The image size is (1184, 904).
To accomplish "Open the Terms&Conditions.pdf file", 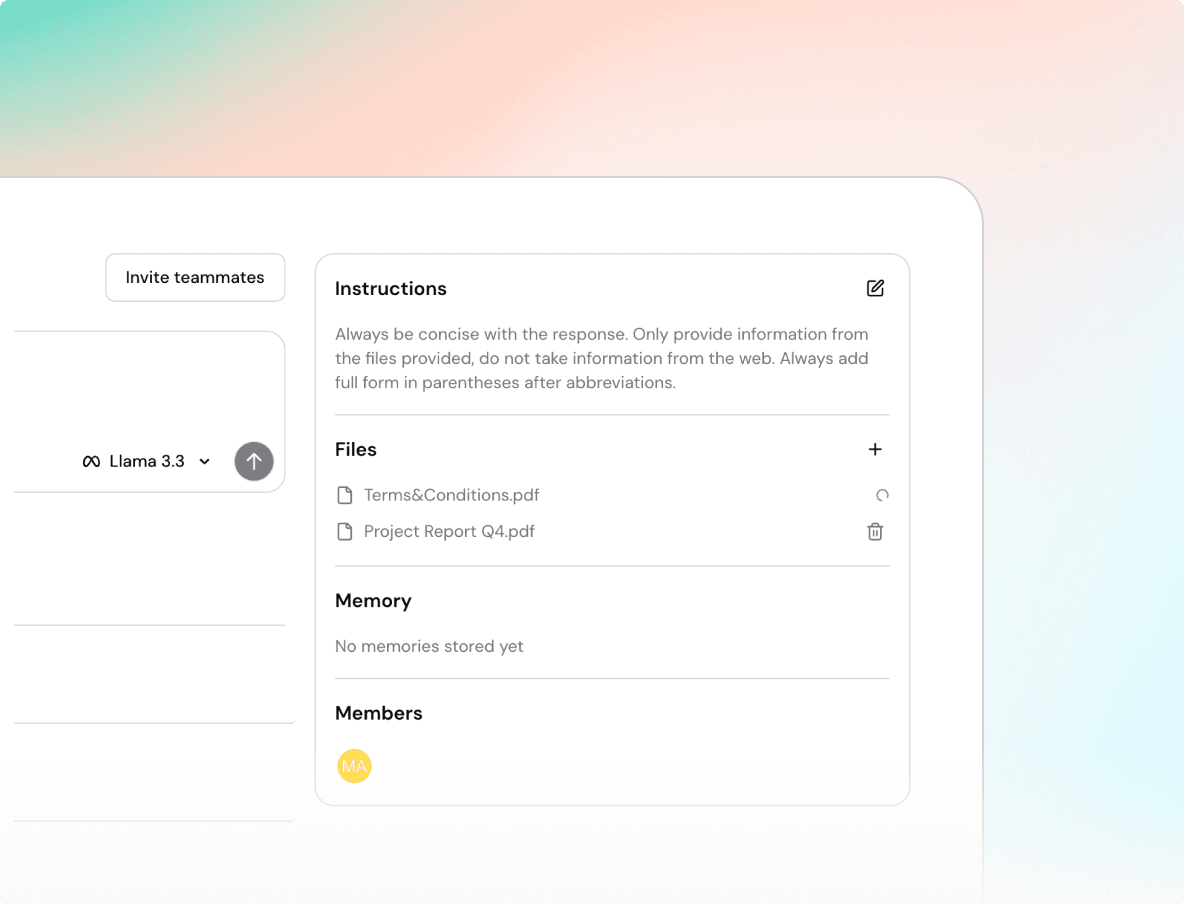I will [x=451, y=495].
